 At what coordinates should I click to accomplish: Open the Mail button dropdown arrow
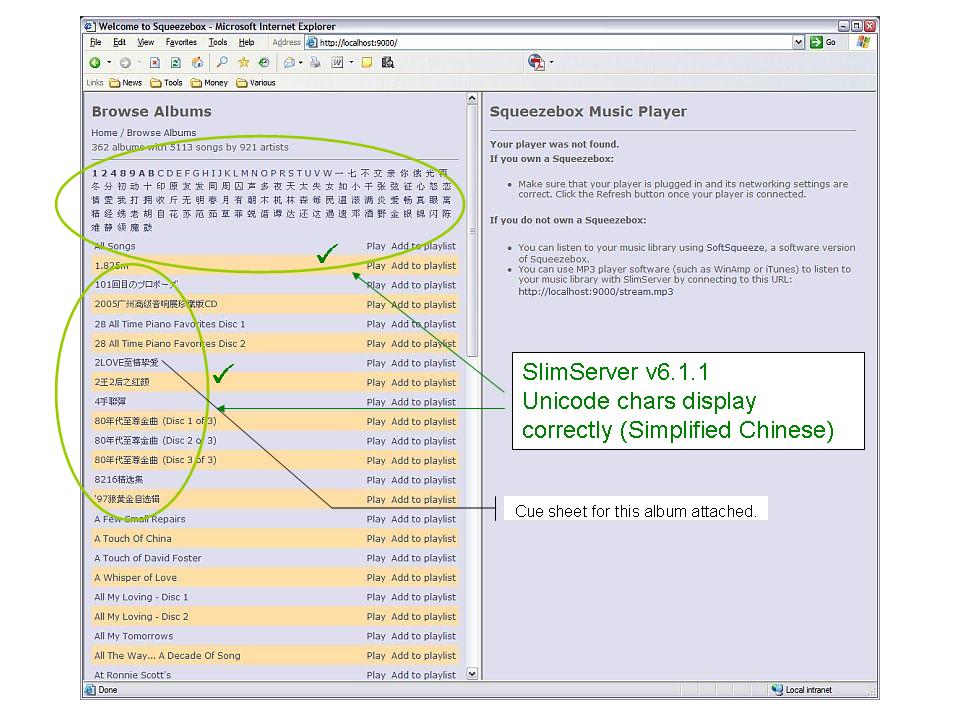tap(301, 62)
